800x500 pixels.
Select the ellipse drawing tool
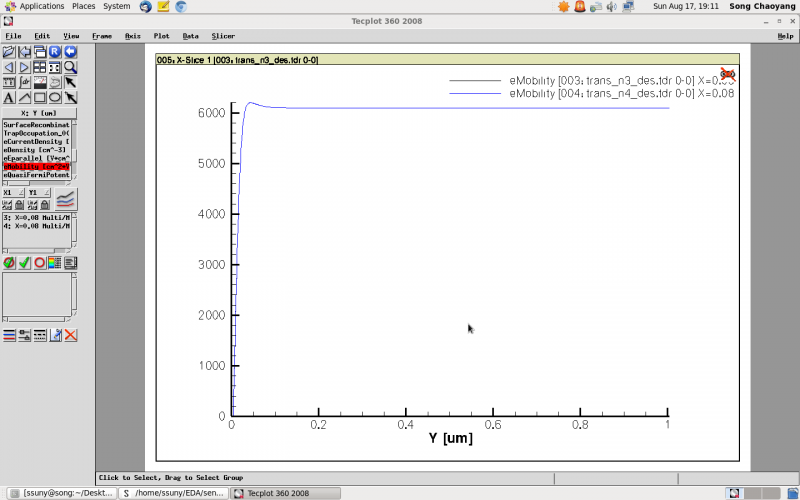point(55,97)
